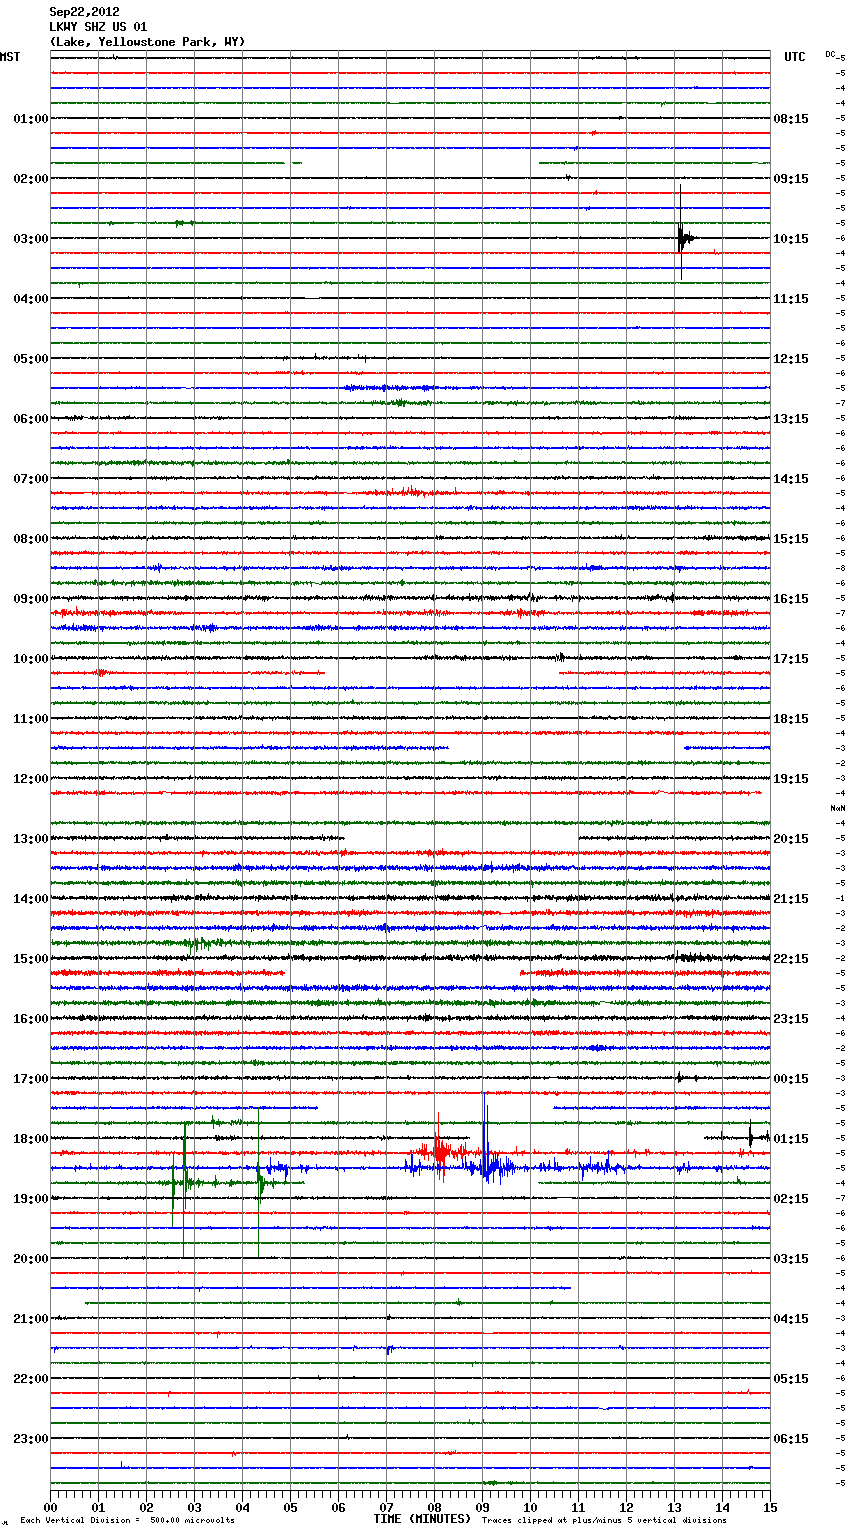
Task: Click the Each Vertical Division scale note
Action: coord(127,1521)
